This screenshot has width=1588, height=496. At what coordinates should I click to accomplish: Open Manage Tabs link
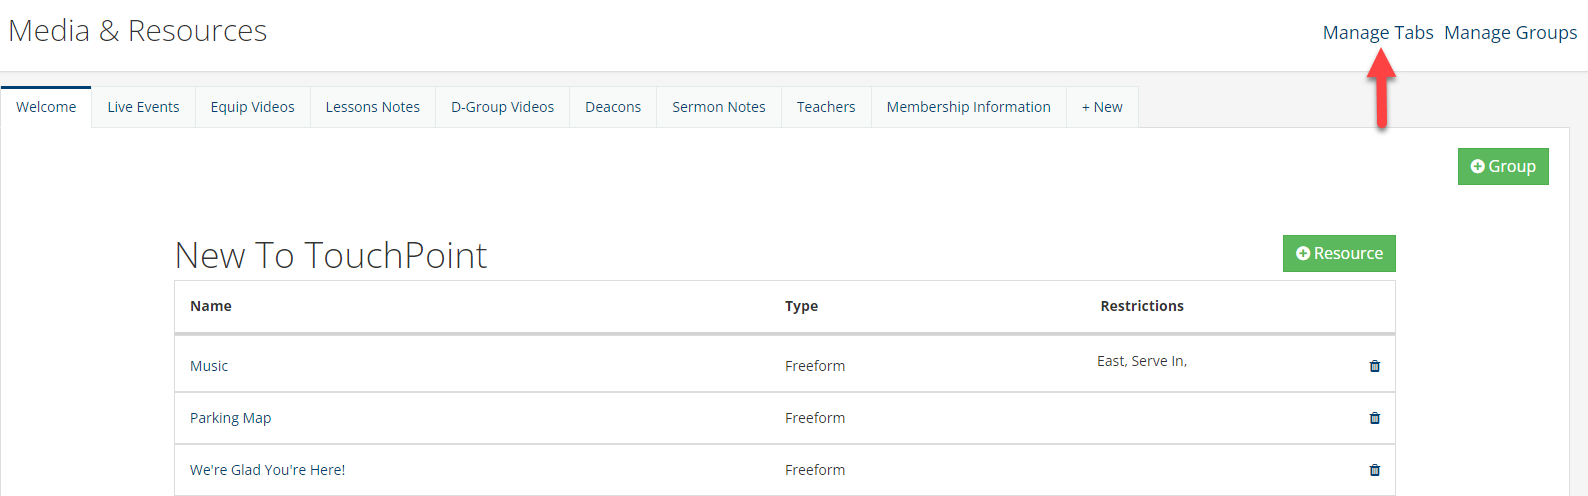(1378, 32)
